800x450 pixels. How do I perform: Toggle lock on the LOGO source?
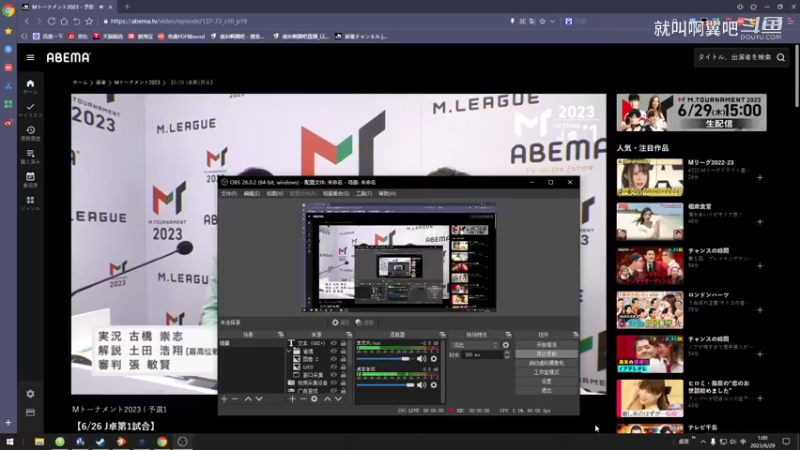coord(343,367)
